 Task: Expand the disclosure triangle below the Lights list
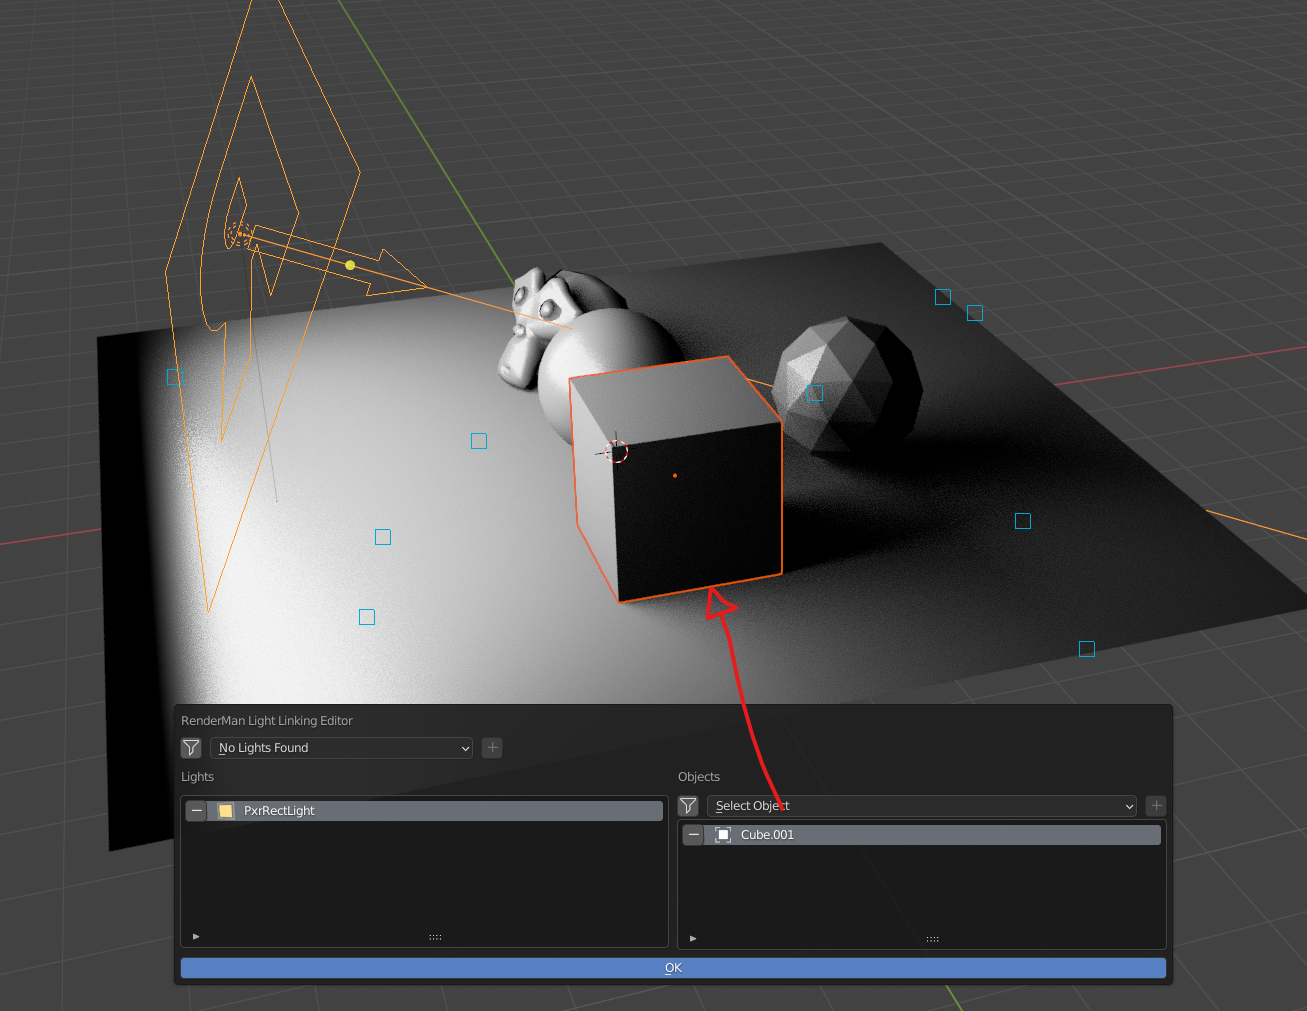(x=196, y=936)
